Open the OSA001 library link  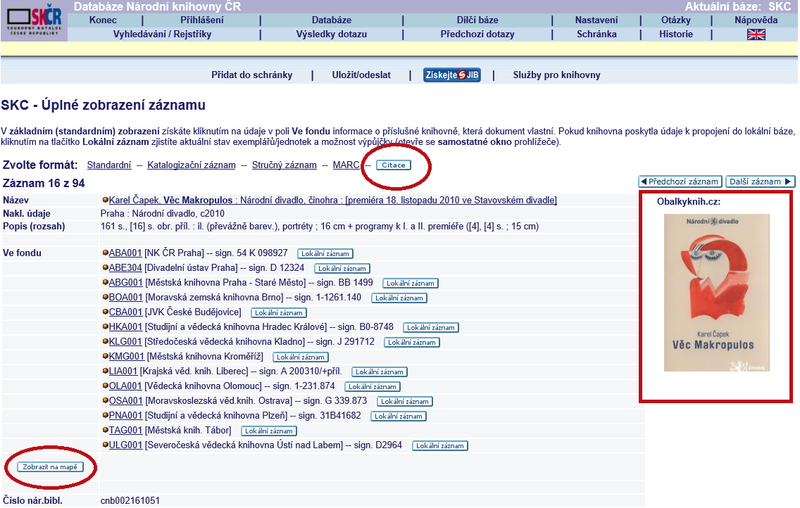[126, 401]
